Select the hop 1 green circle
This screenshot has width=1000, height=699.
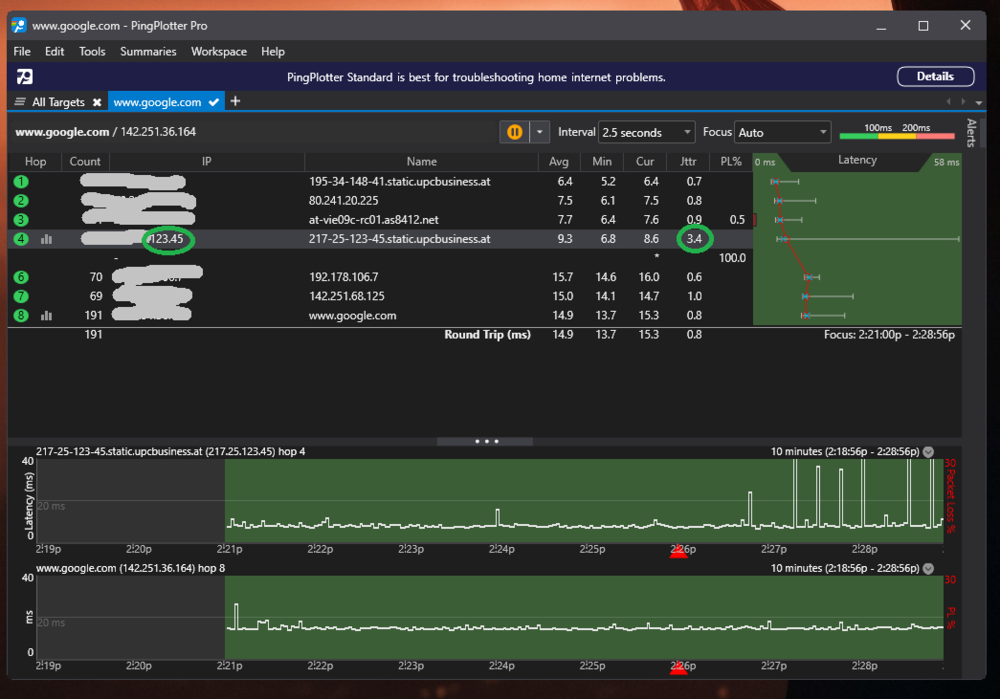tap(21, 182)
